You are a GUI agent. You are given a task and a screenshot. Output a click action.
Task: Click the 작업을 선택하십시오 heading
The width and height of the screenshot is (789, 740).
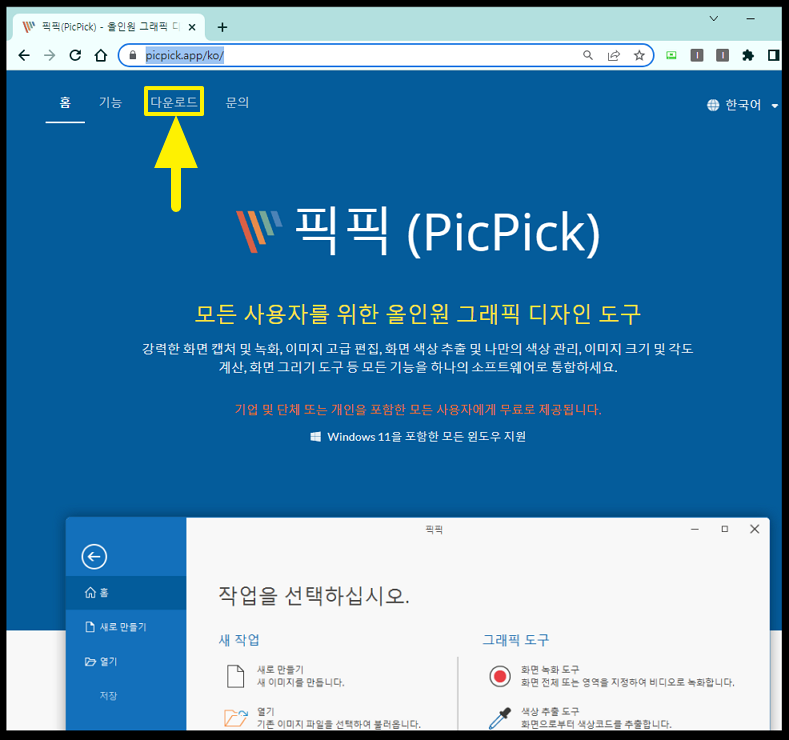coord(313,596)
